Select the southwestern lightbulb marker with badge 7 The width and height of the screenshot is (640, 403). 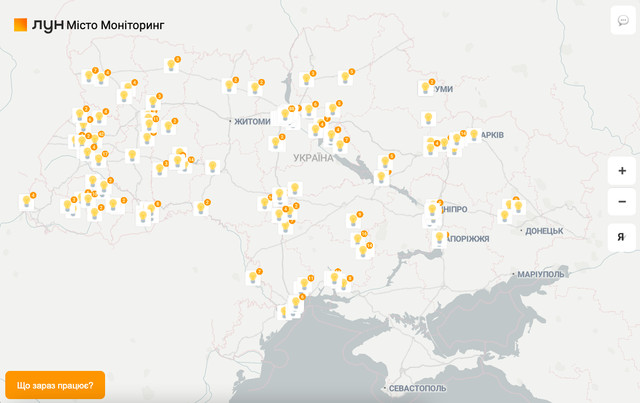(253, 278)
